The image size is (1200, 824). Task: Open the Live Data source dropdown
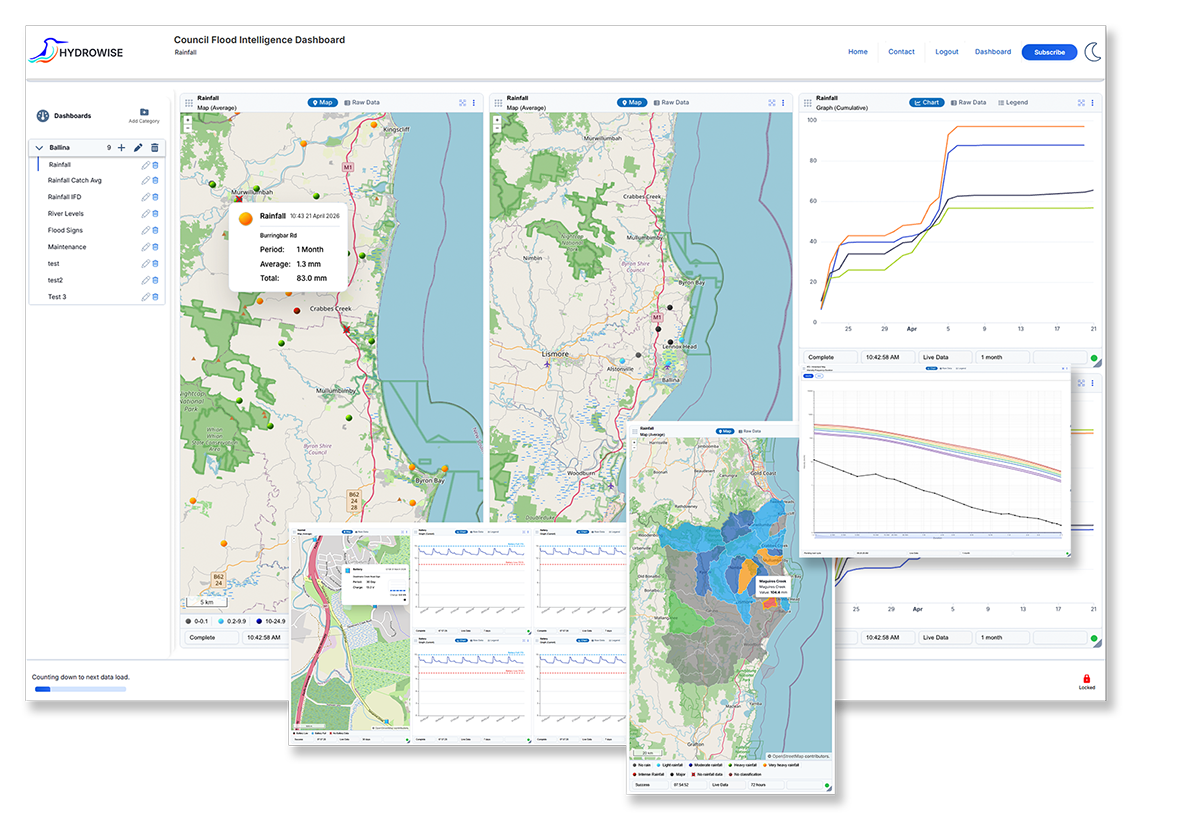pyautogui.click(x=935, y=356)
